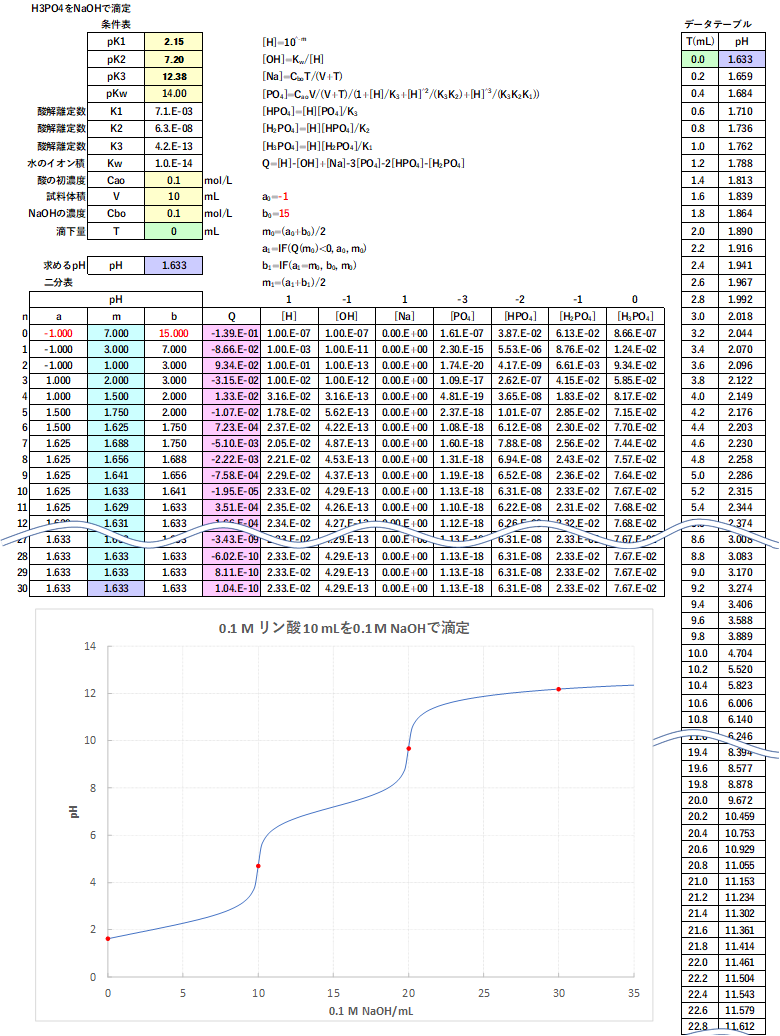Viewport: 780px width, 1036px height.
Task: Click the Q cell showing 1.04.E-10 in row 30
Action: pos(231,588)
